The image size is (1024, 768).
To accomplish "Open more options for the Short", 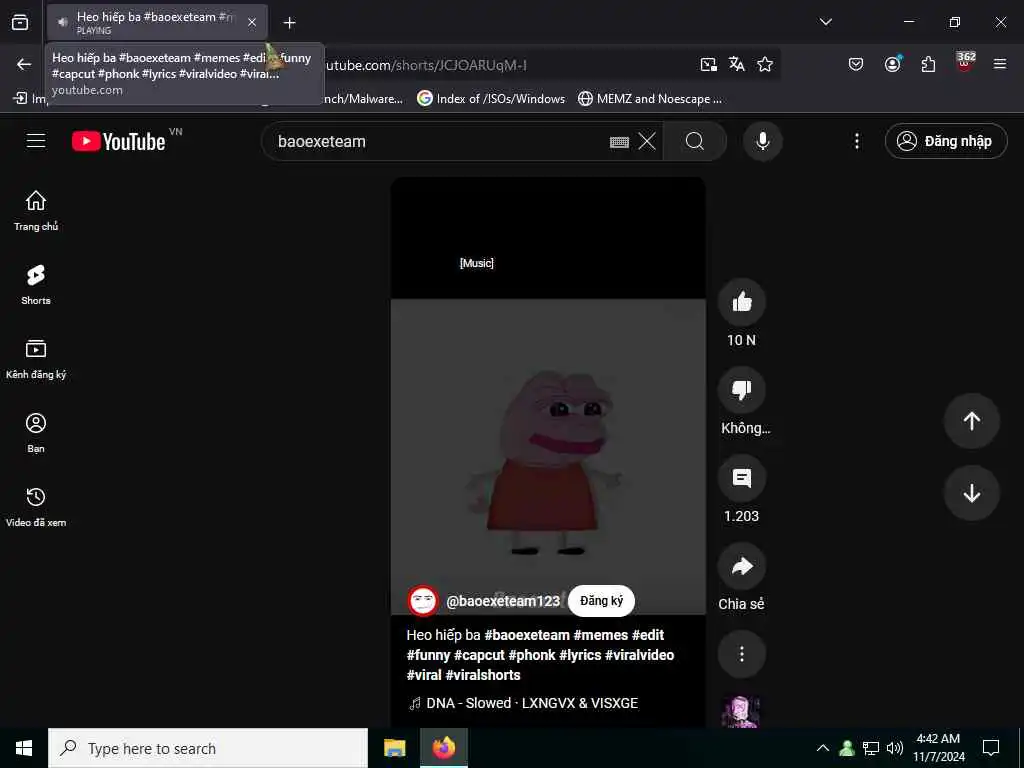I will [x=742, y=654].
